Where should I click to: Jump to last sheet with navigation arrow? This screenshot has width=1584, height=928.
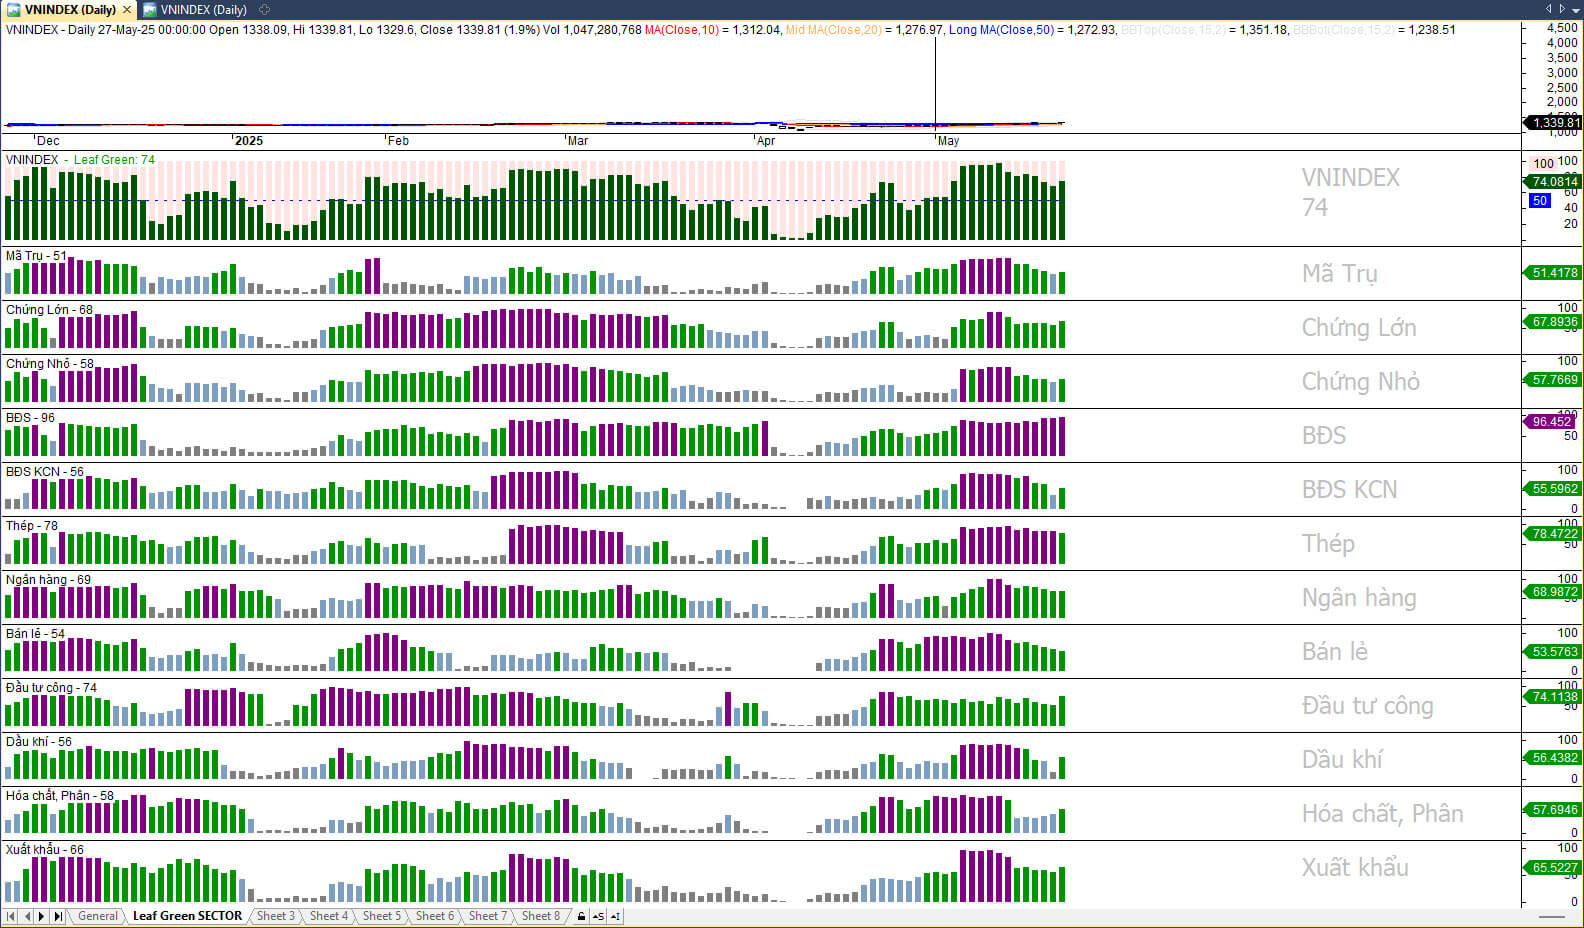click(58, 916)
